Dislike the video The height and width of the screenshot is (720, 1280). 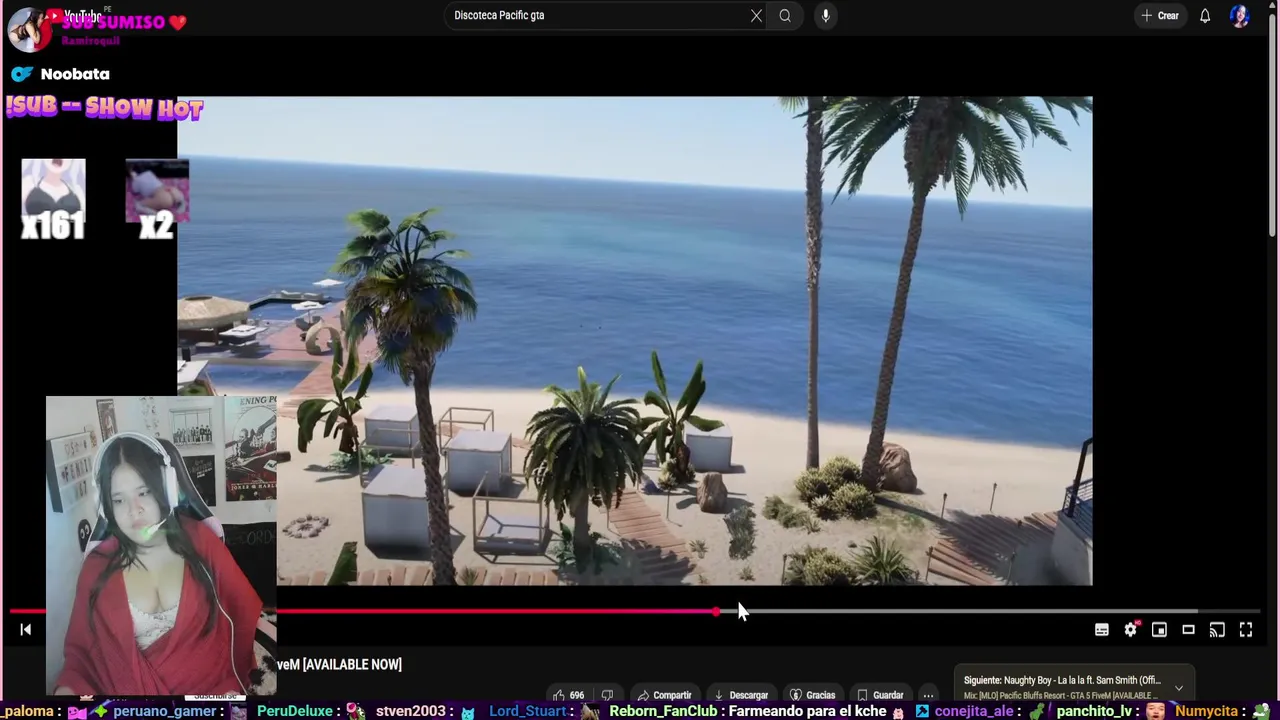pos(607,695)
